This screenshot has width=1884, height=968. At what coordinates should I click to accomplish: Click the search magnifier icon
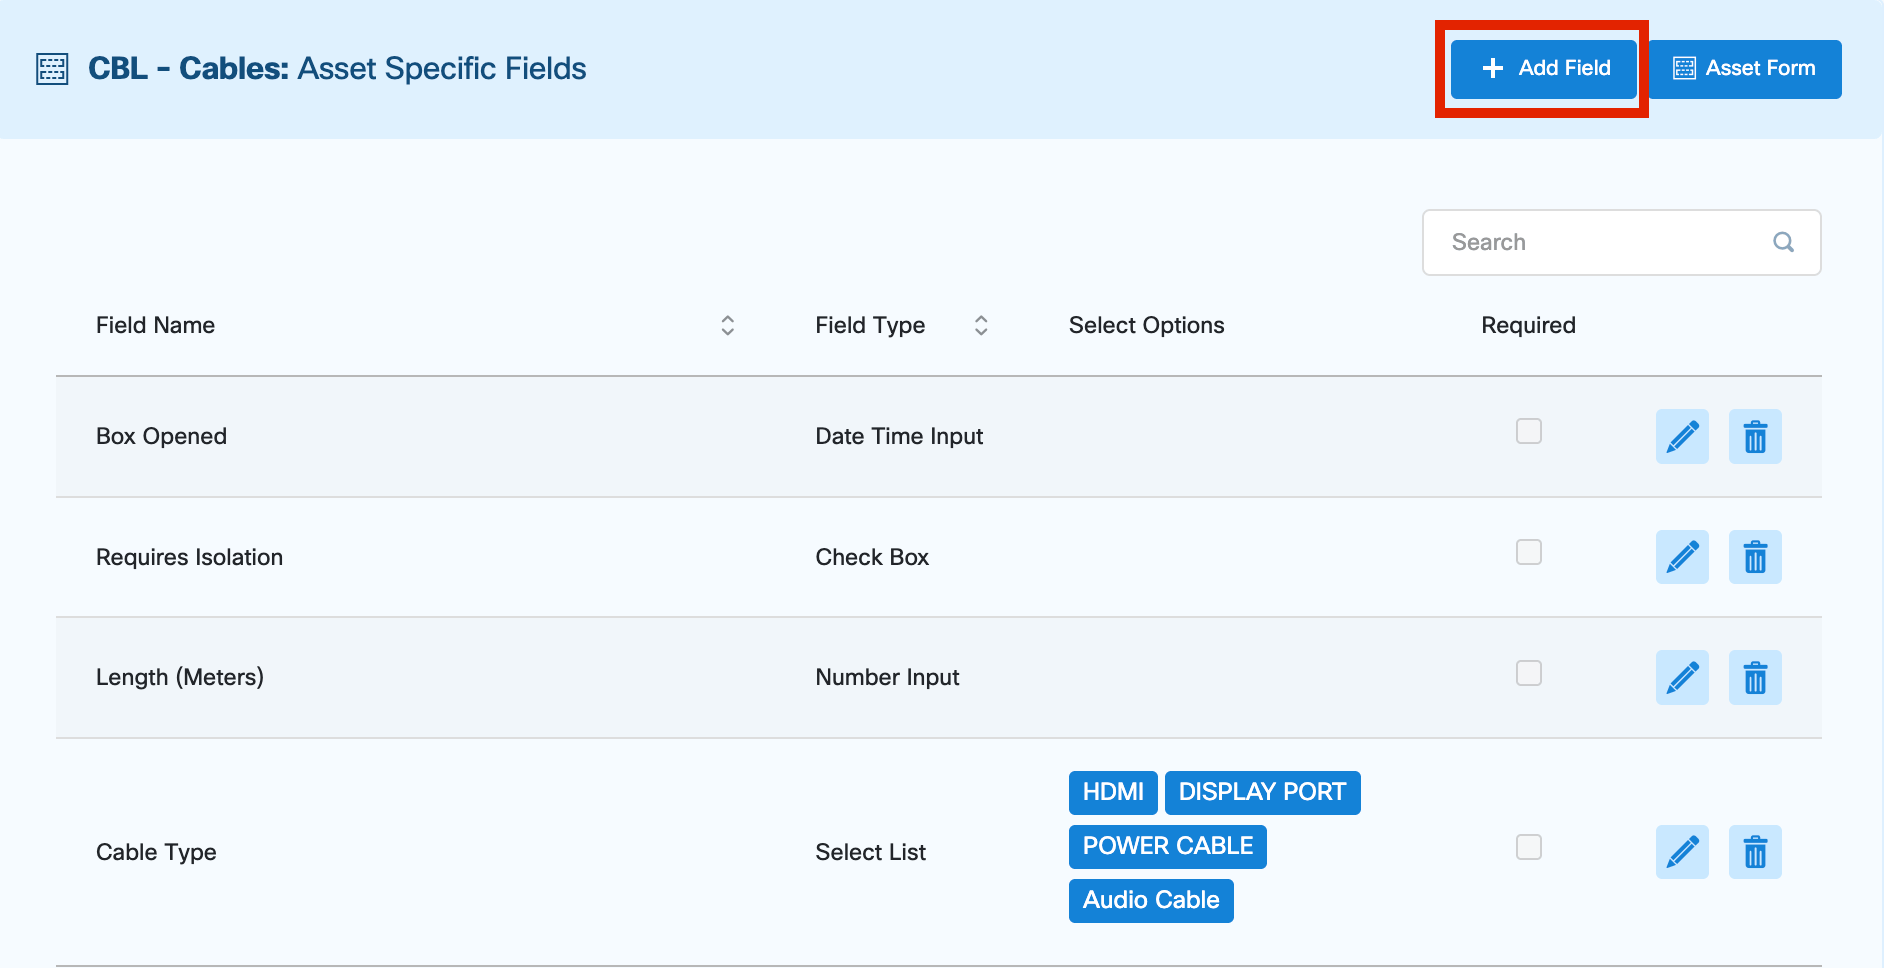pos(1784,242)
